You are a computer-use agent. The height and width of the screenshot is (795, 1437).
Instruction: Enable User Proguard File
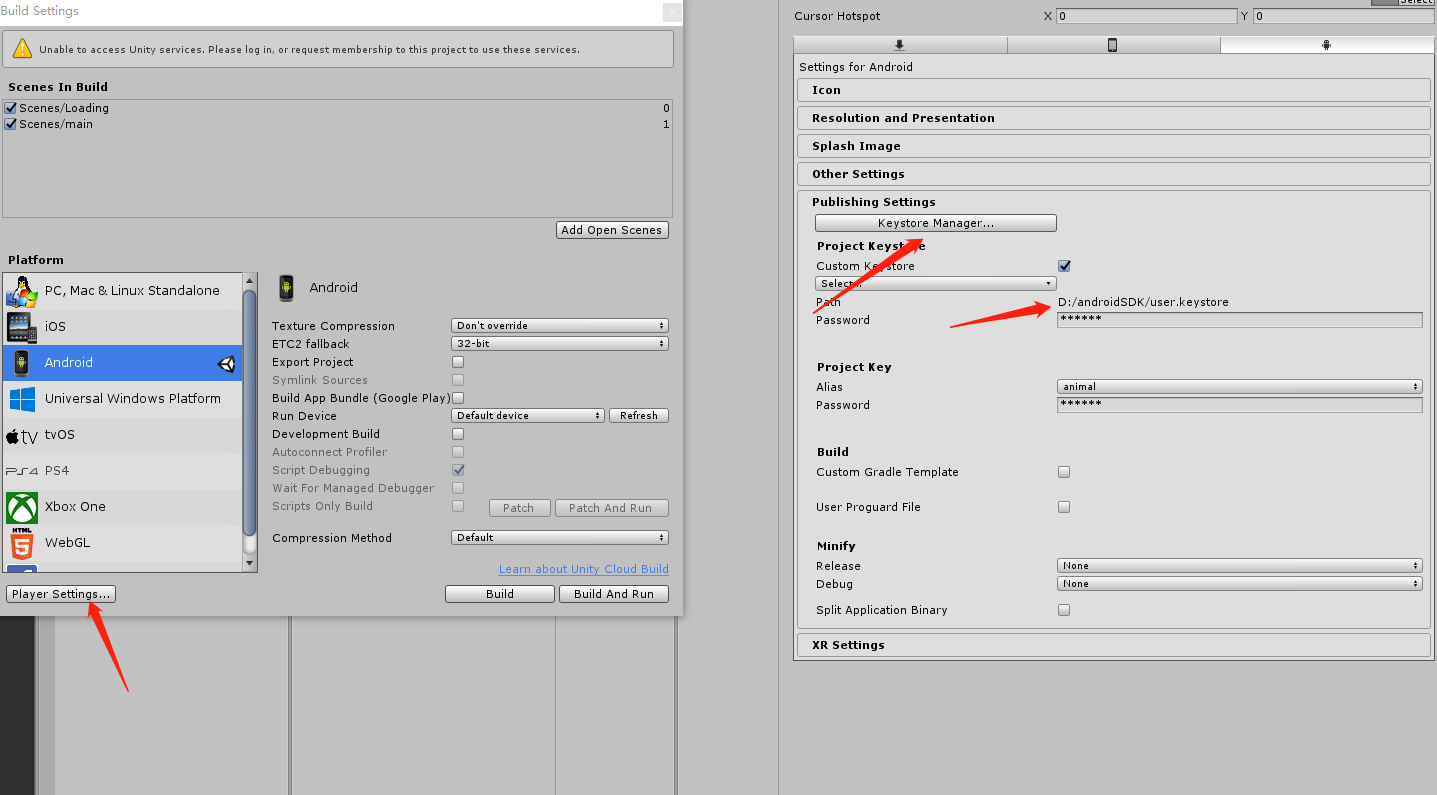point(1064,507)
